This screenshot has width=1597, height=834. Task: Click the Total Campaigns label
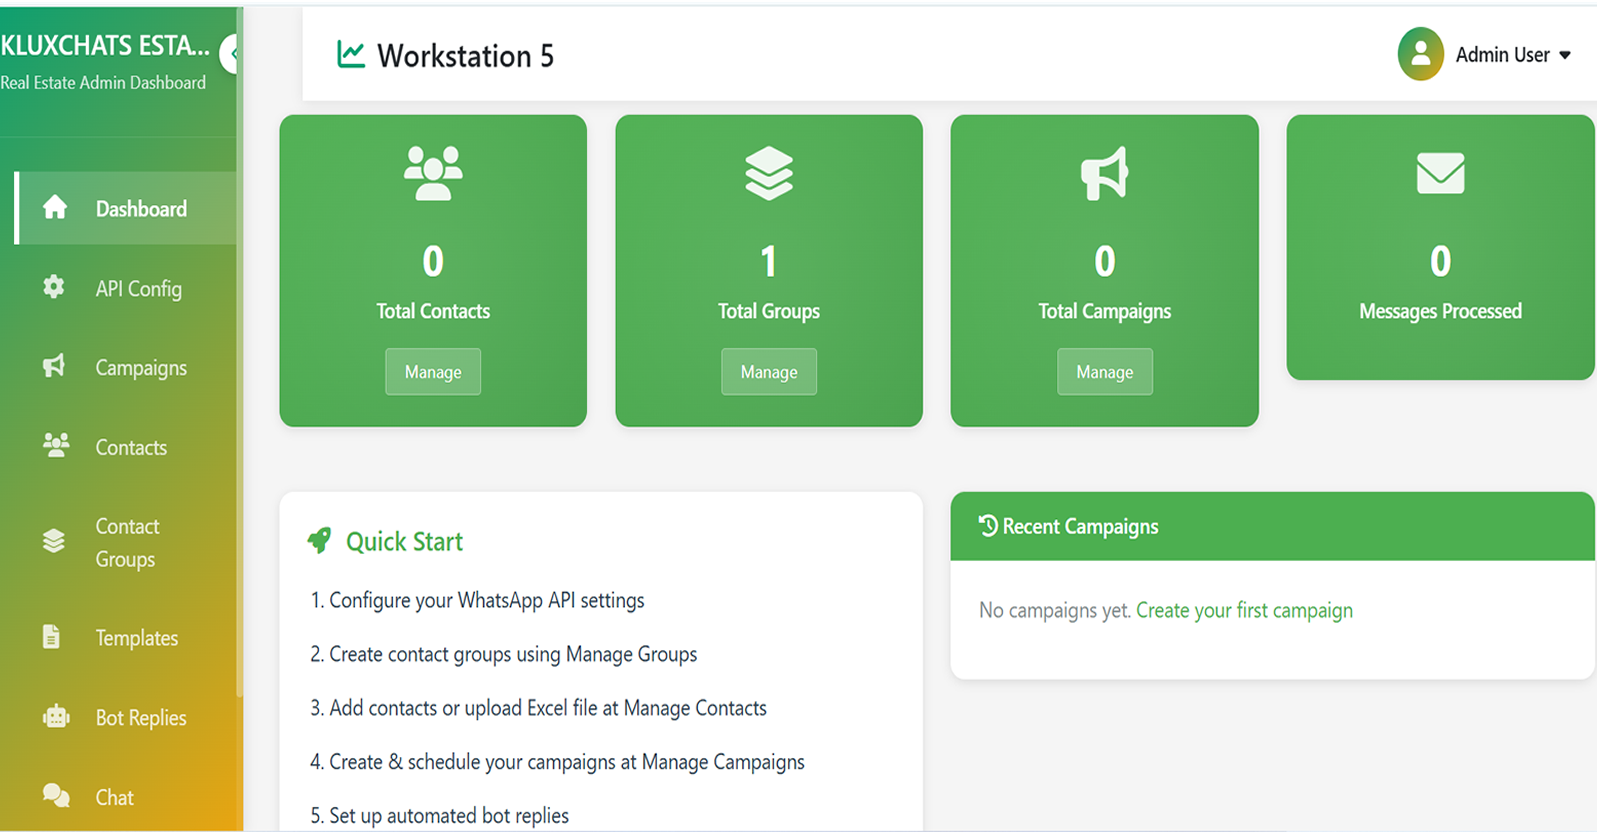pos(1105,311)
